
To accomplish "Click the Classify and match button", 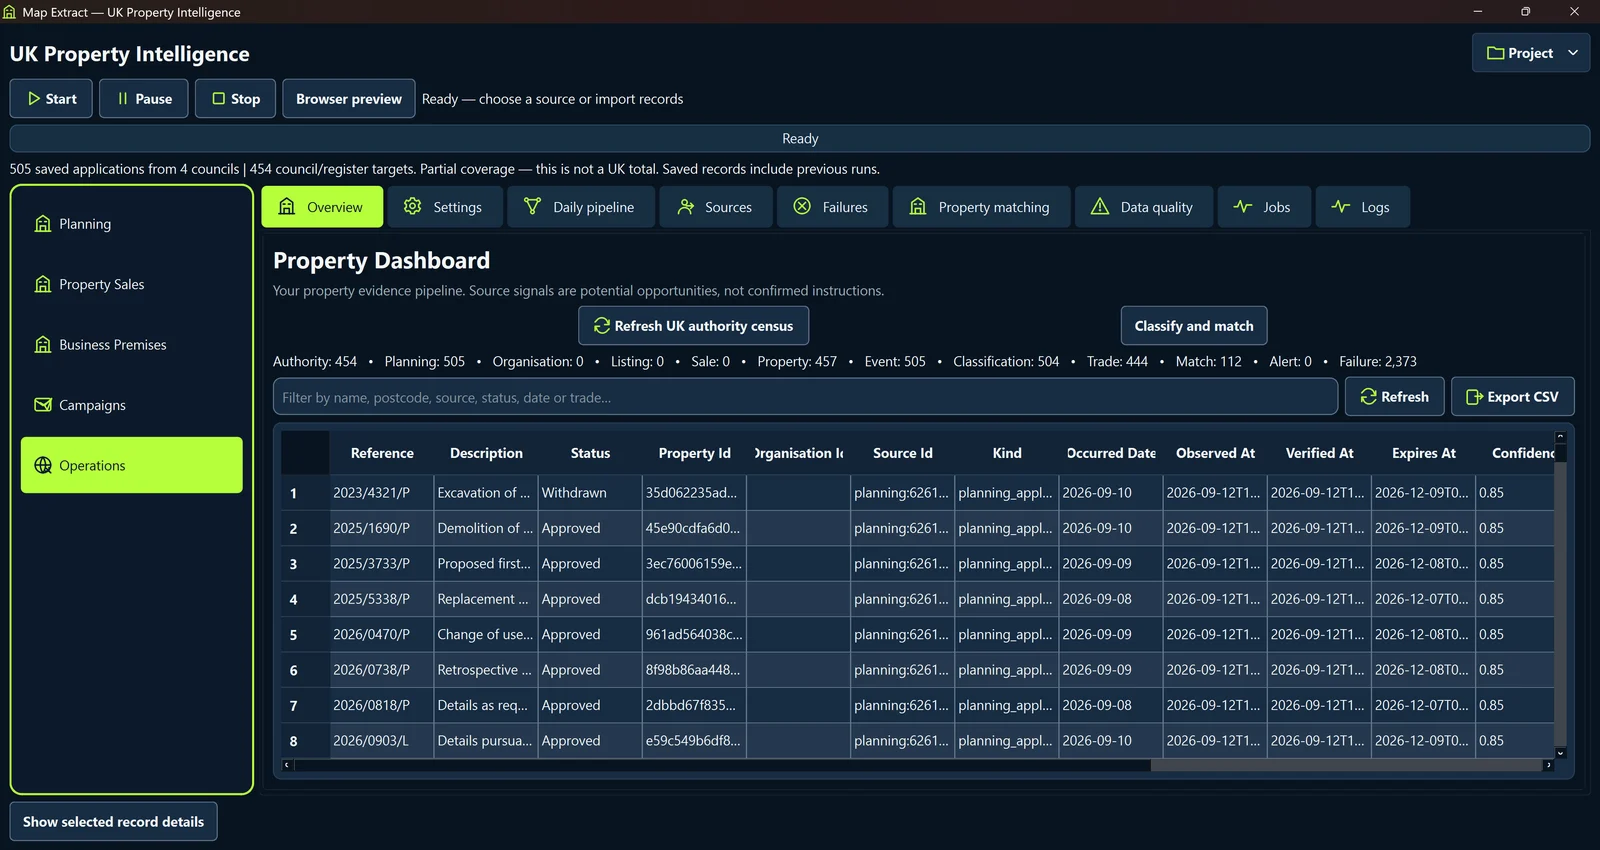I will [x=1194, y=326].
